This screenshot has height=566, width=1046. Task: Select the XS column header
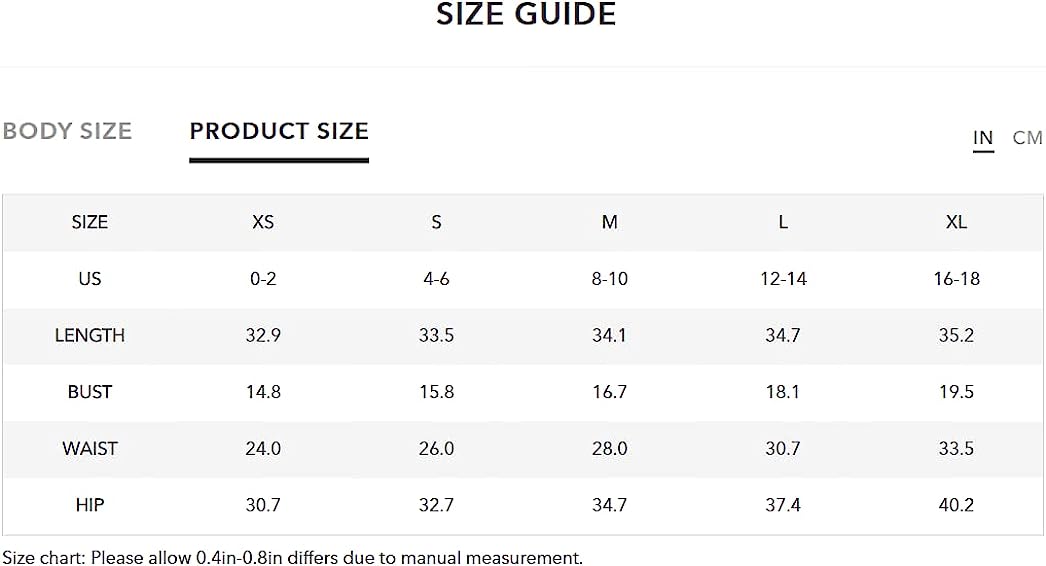[263, 222]
